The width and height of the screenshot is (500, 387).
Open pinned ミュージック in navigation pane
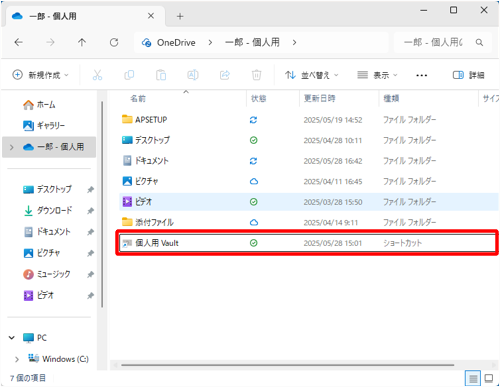click(x=47, y=274)
